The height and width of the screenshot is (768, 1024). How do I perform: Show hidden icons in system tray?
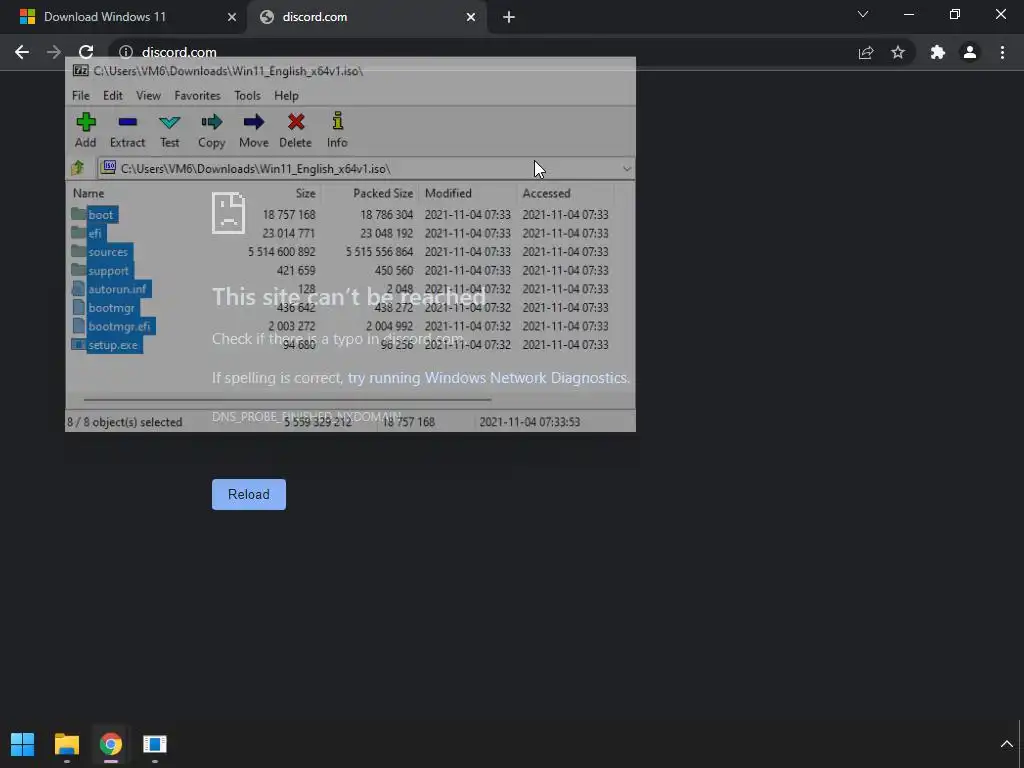pos(1006,744)
